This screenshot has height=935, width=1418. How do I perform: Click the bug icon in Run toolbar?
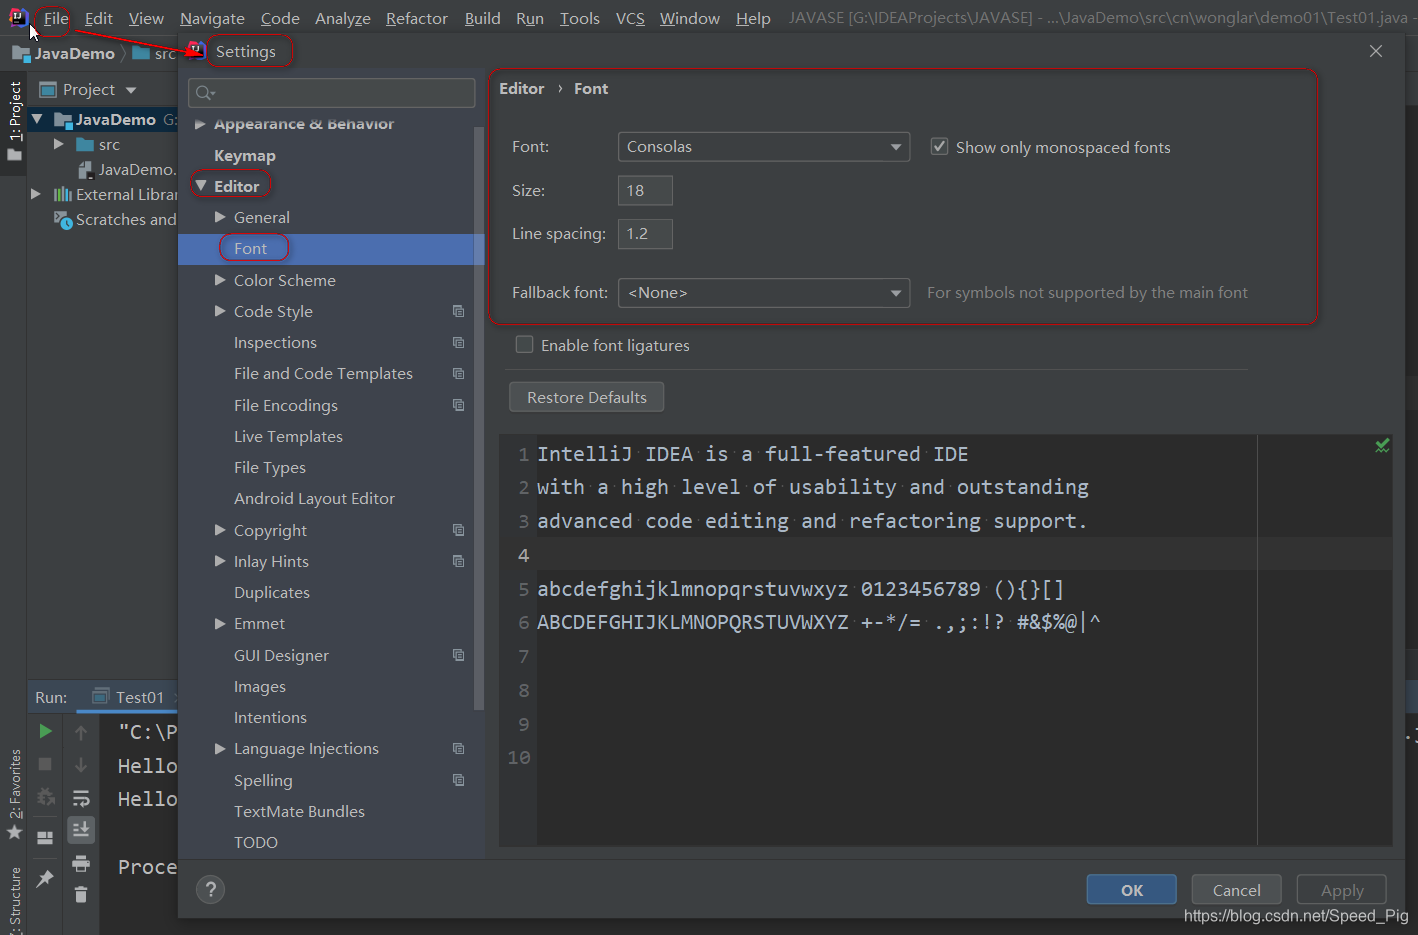[45, 797]
